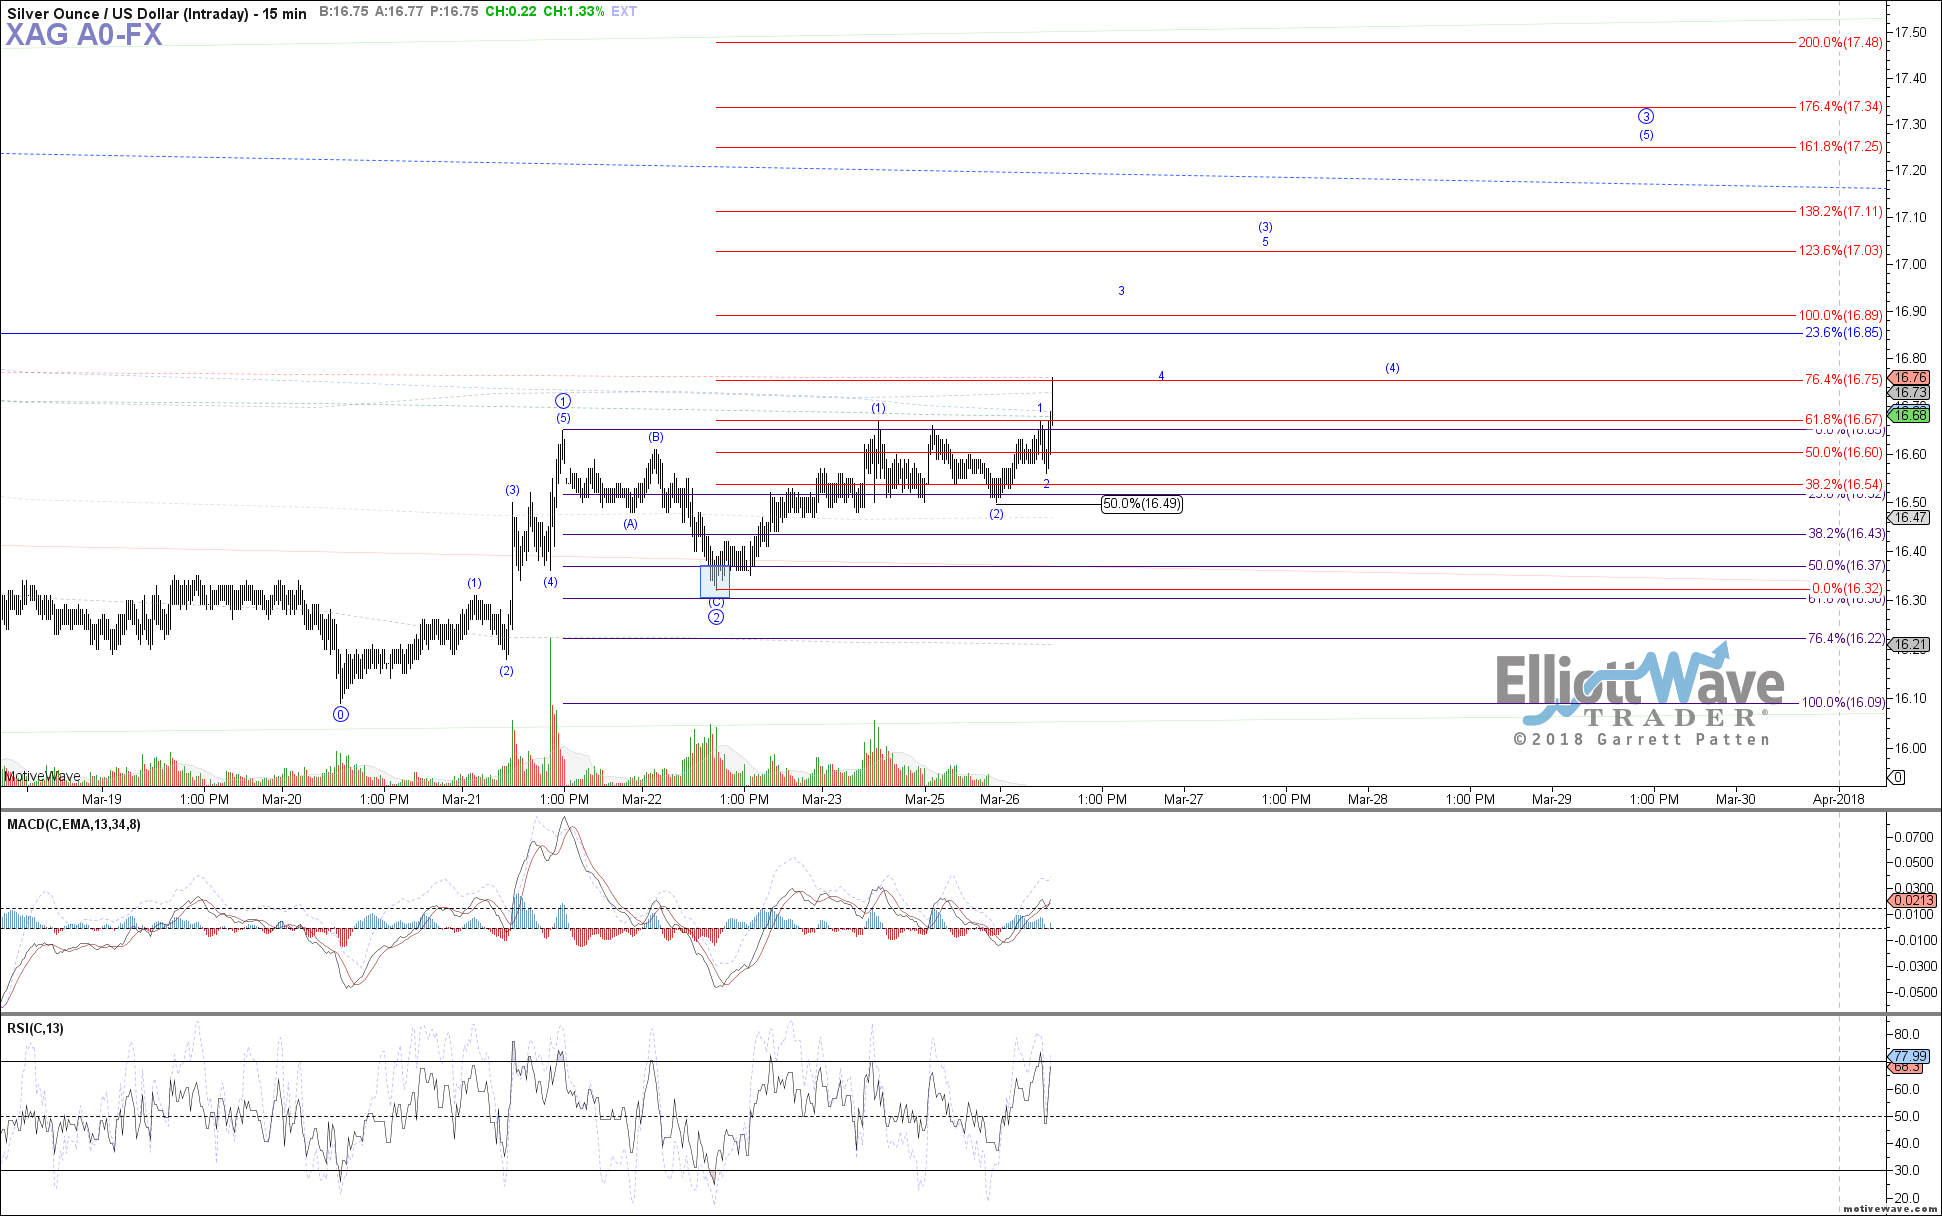Image resolution: width=1942 pixels, height=1216 pixels.
Task: Click the circled 2 wave label below (C)
Action: [x=716, y=617]
